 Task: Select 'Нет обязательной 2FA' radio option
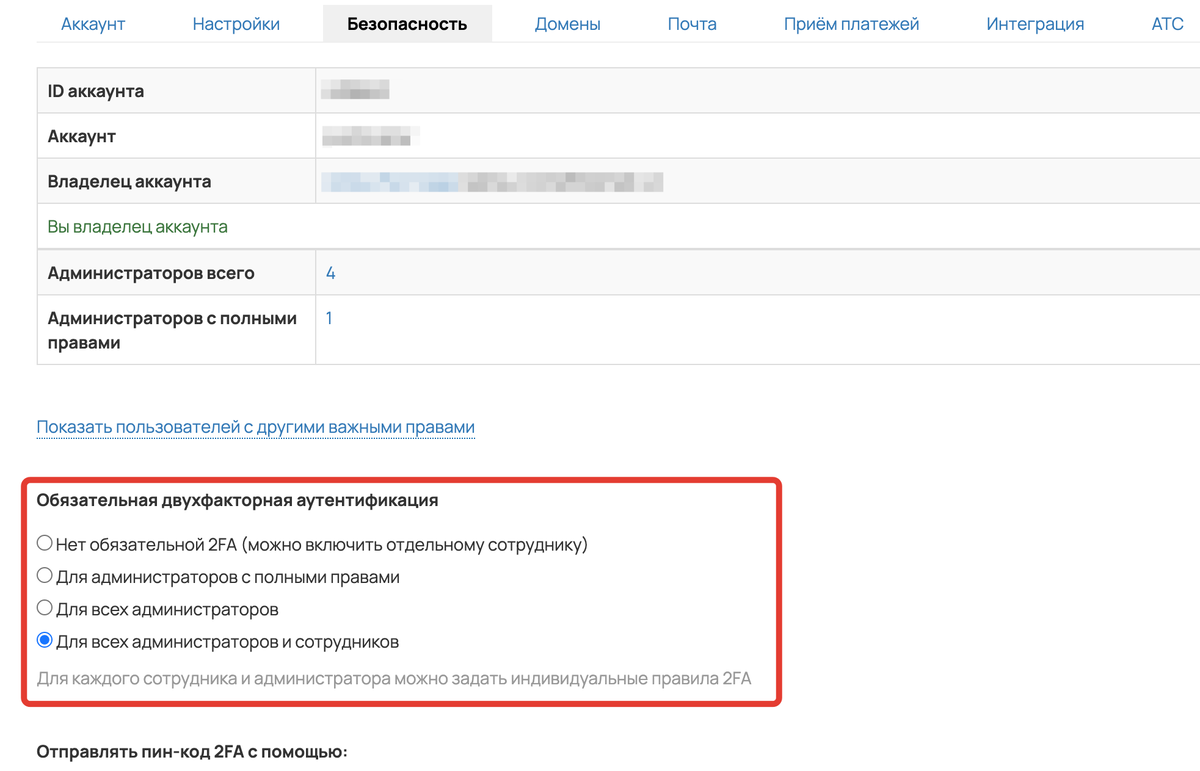(x=45, y=544)
